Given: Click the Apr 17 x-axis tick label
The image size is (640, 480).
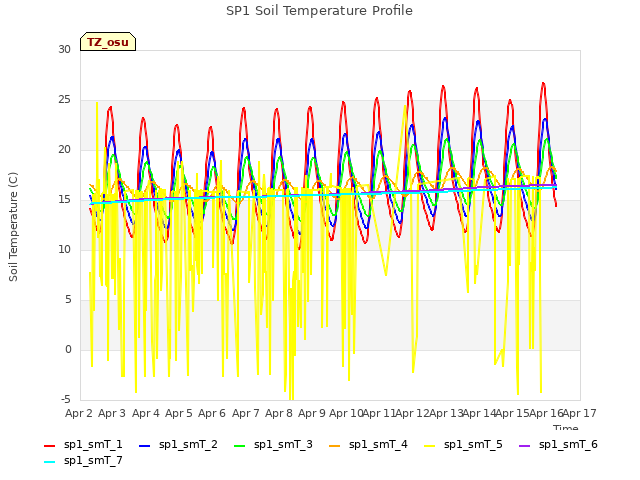Looking at the screenshot, I should (x=580, y=413).
